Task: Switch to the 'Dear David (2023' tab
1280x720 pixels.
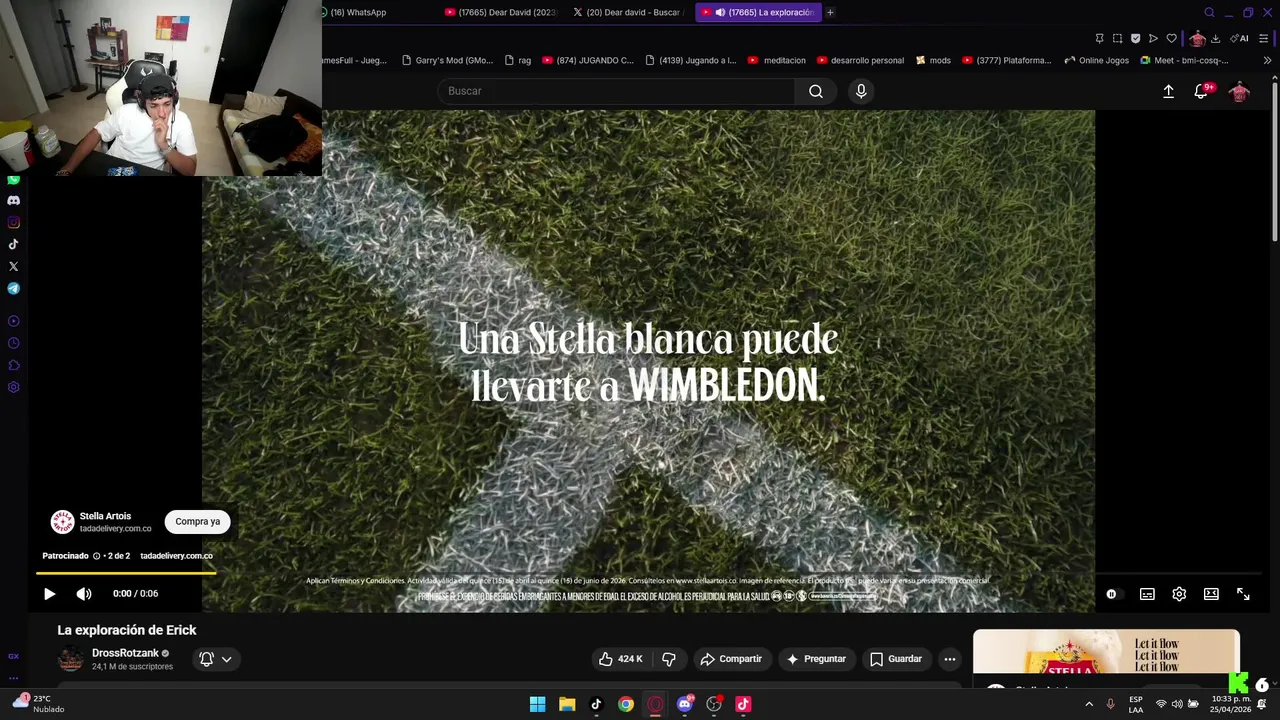Action: [500, 12]
